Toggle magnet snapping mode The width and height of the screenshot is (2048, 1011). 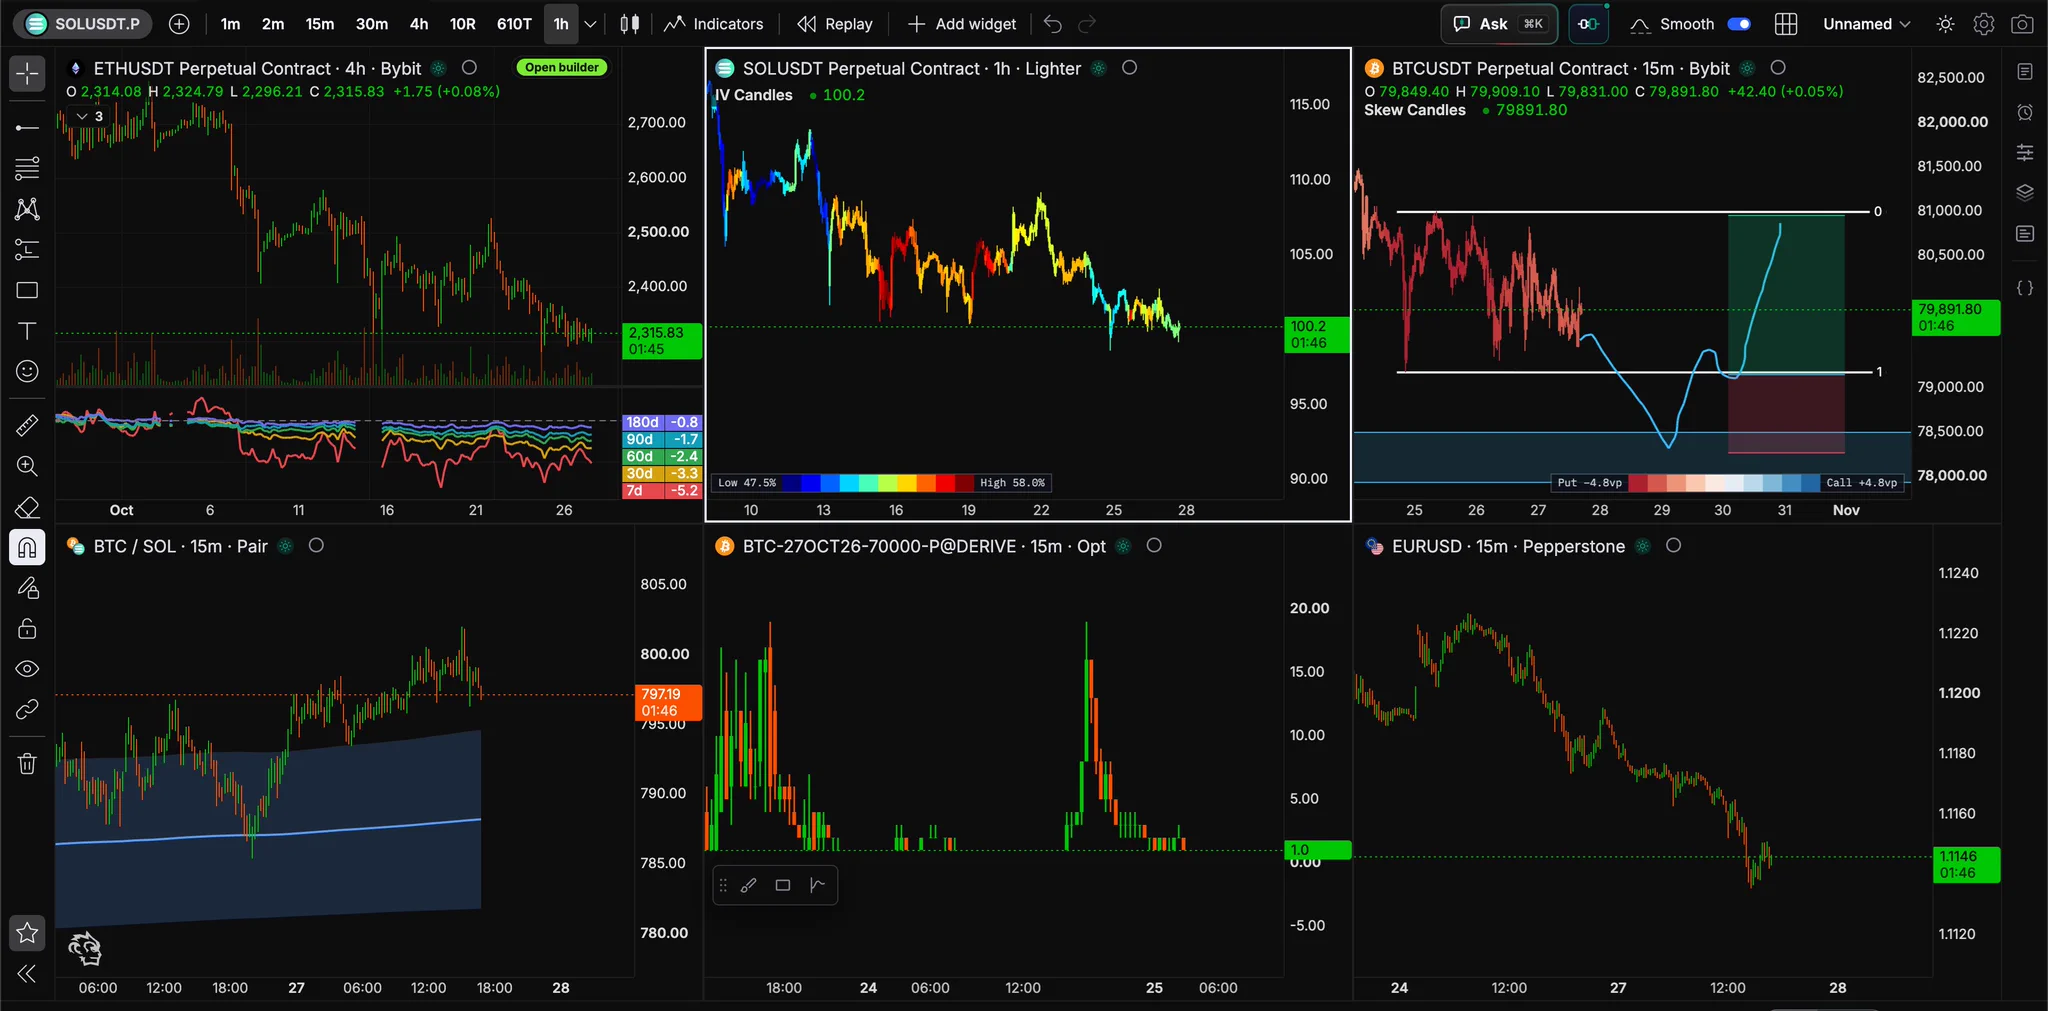coord(27,547)
